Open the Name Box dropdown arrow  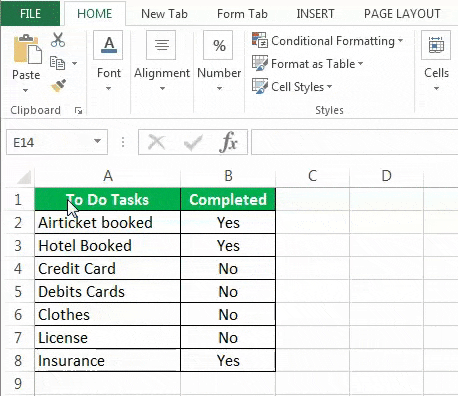tap(97, 141)
